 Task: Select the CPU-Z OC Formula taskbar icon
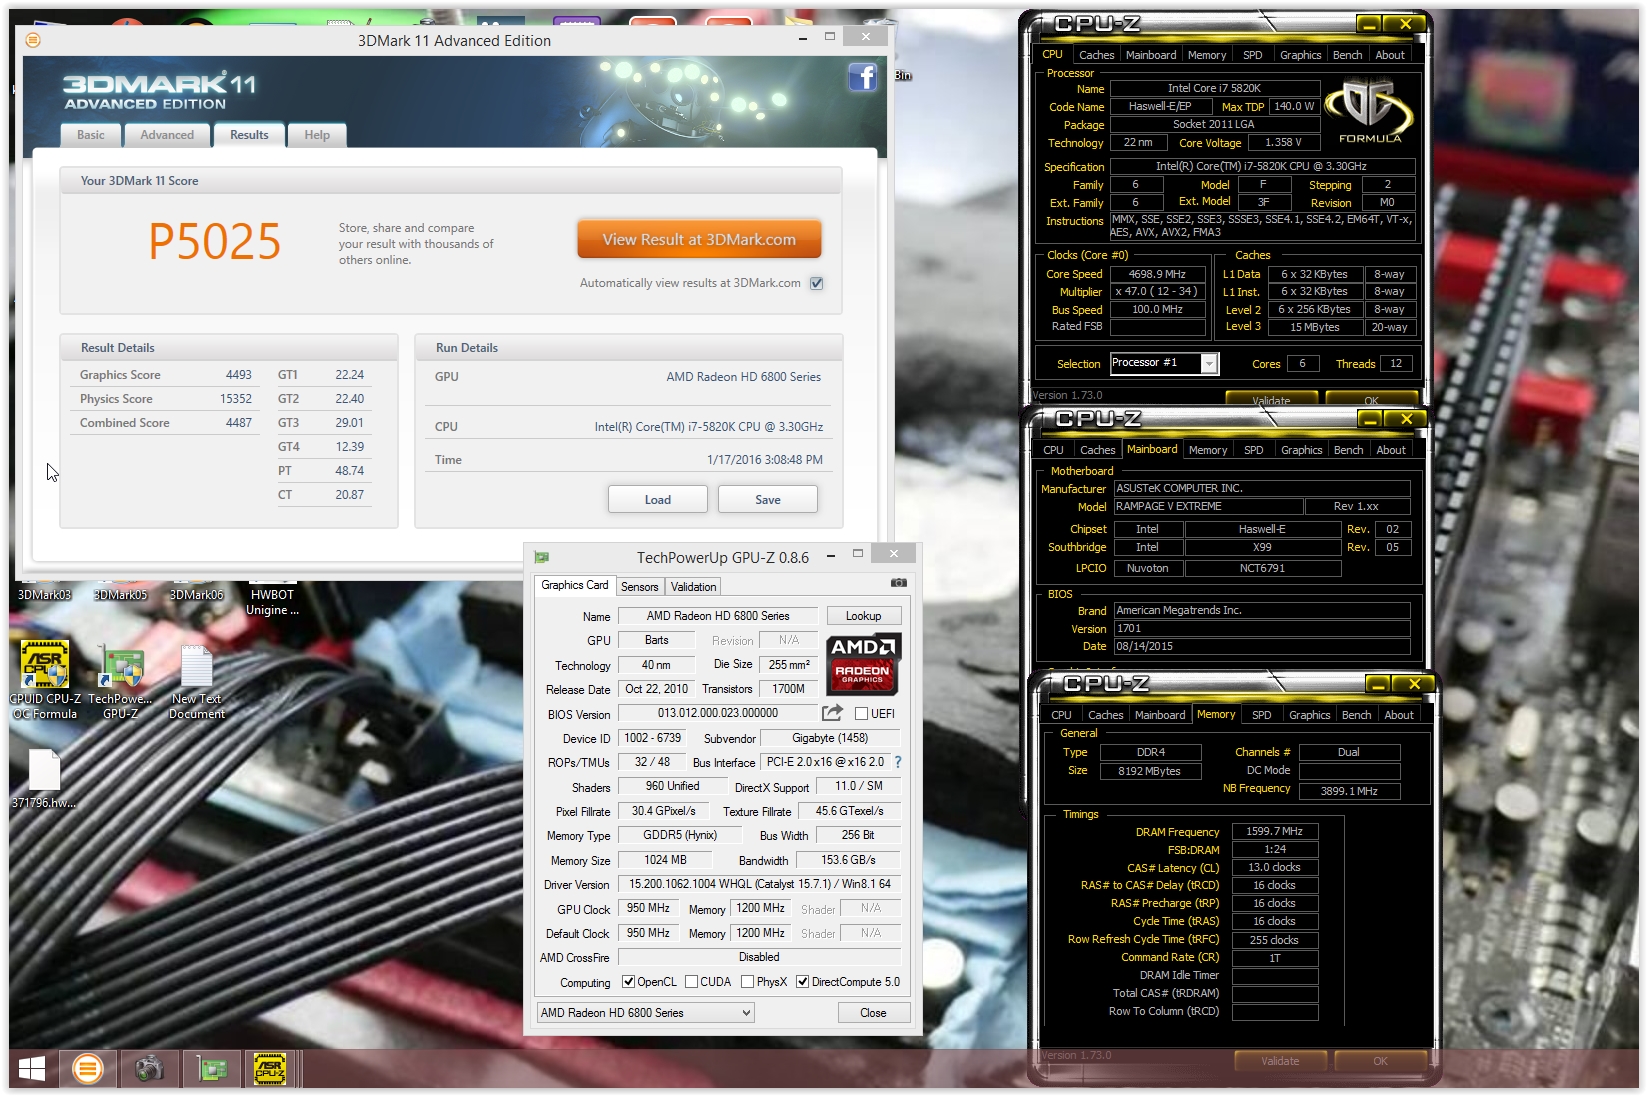tap(270, 1069)
